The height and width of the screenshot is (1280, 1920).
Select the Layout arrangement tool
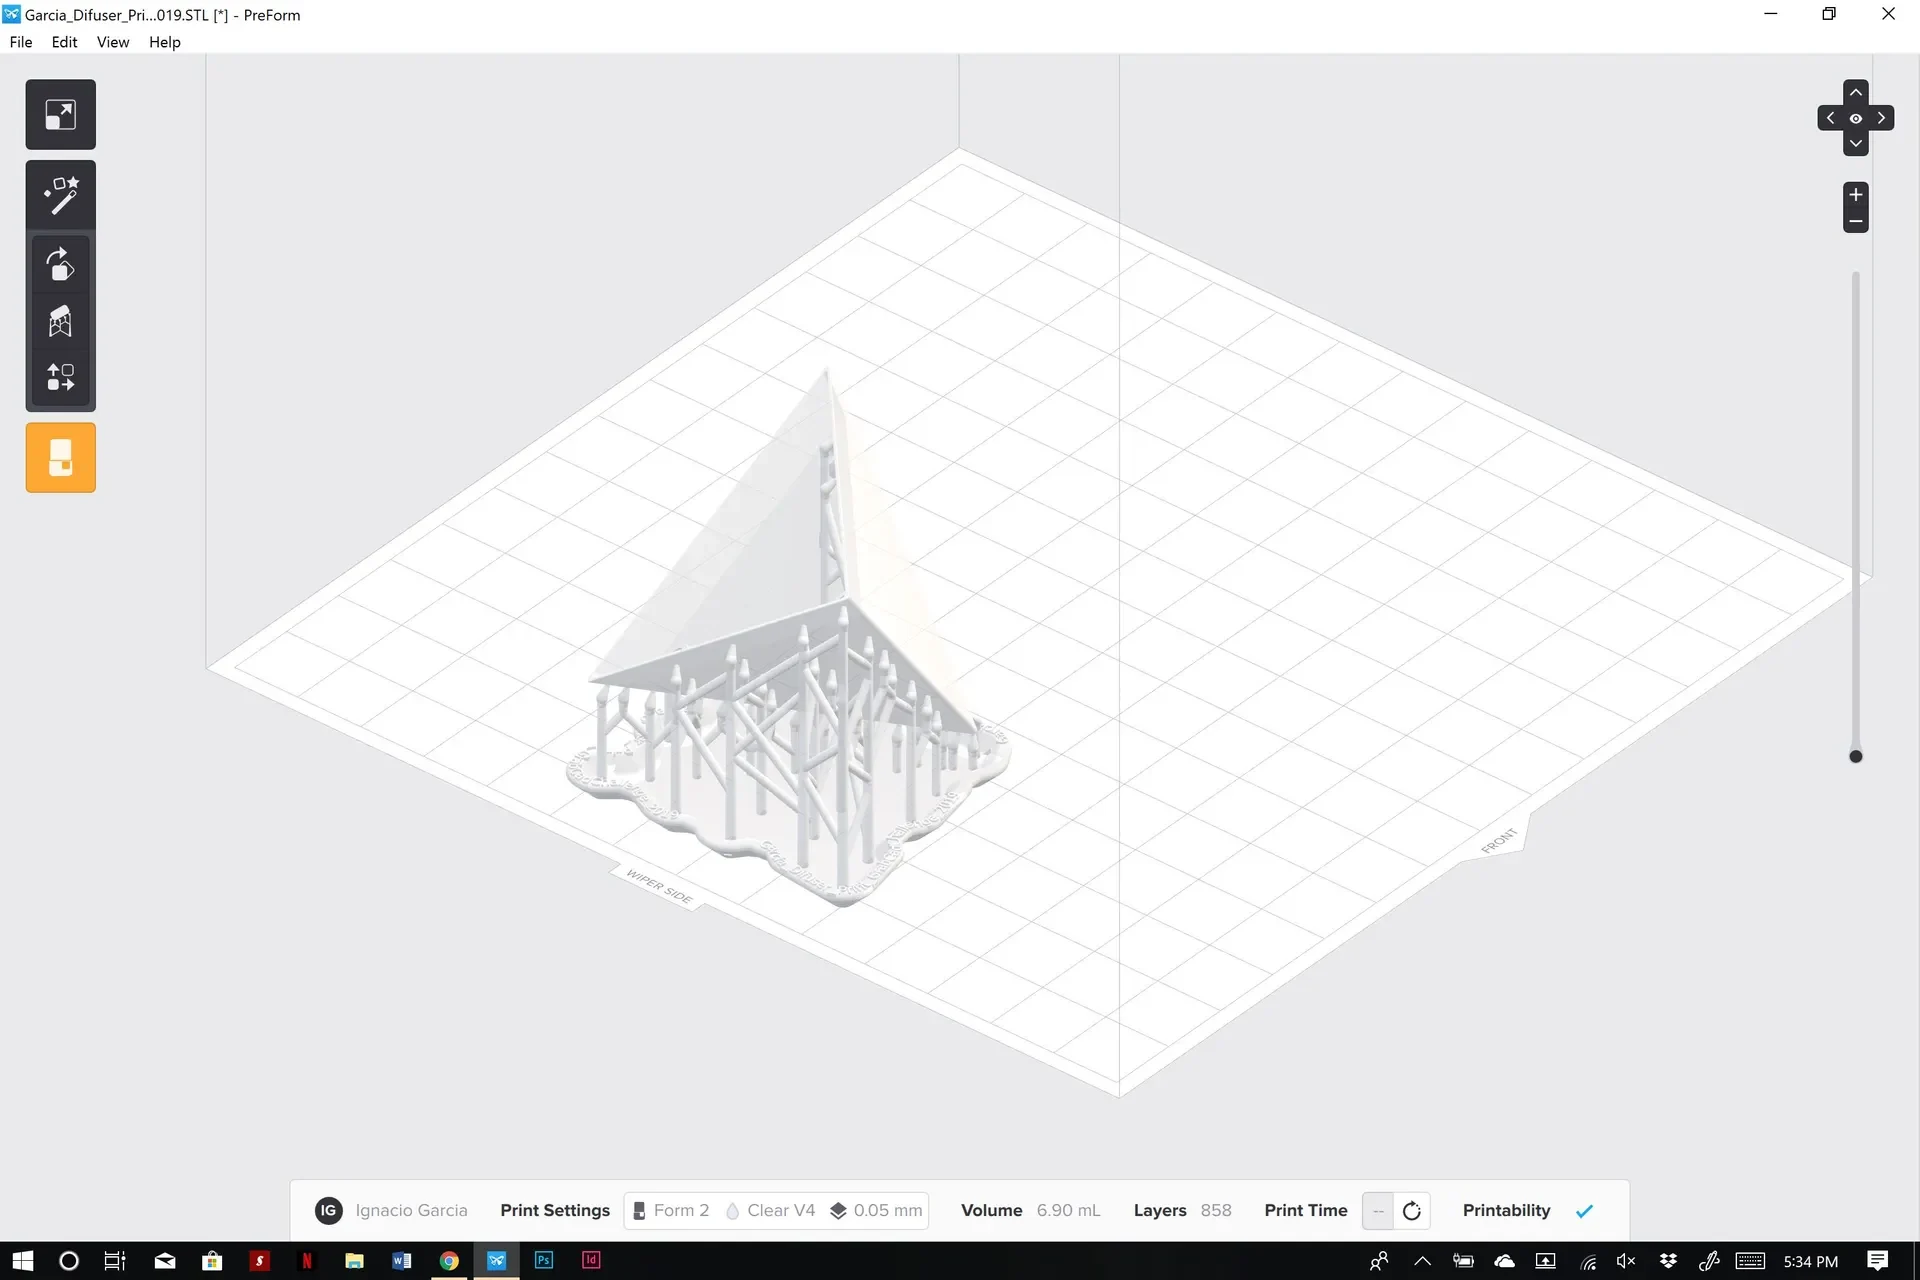60,377
